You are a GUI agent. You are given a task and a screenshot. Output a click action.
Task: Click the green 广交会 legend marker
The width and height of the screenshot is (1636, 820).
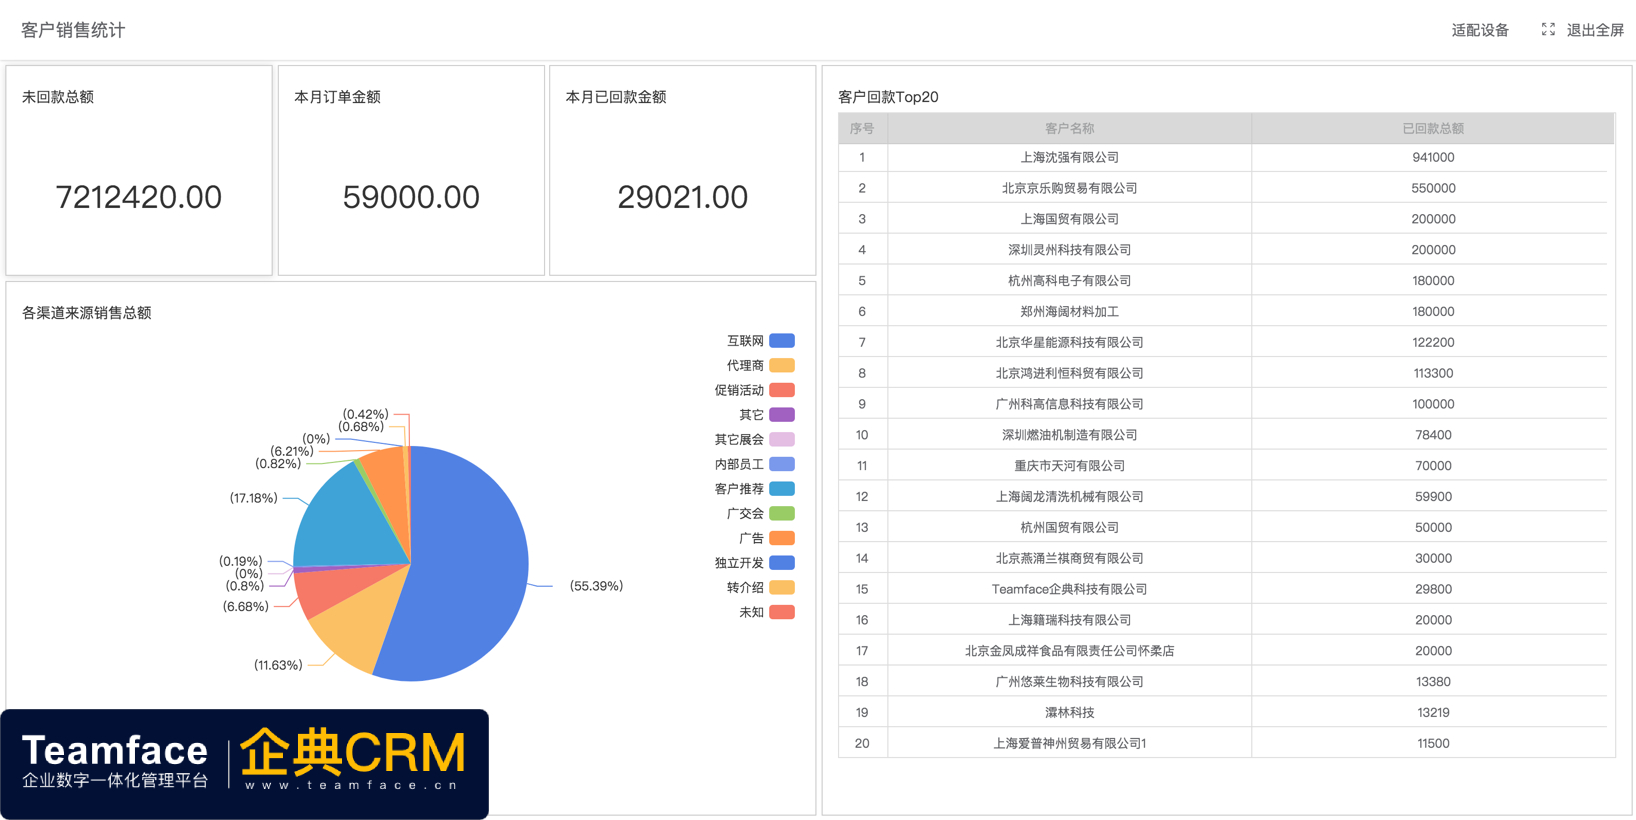click(781, 514)
